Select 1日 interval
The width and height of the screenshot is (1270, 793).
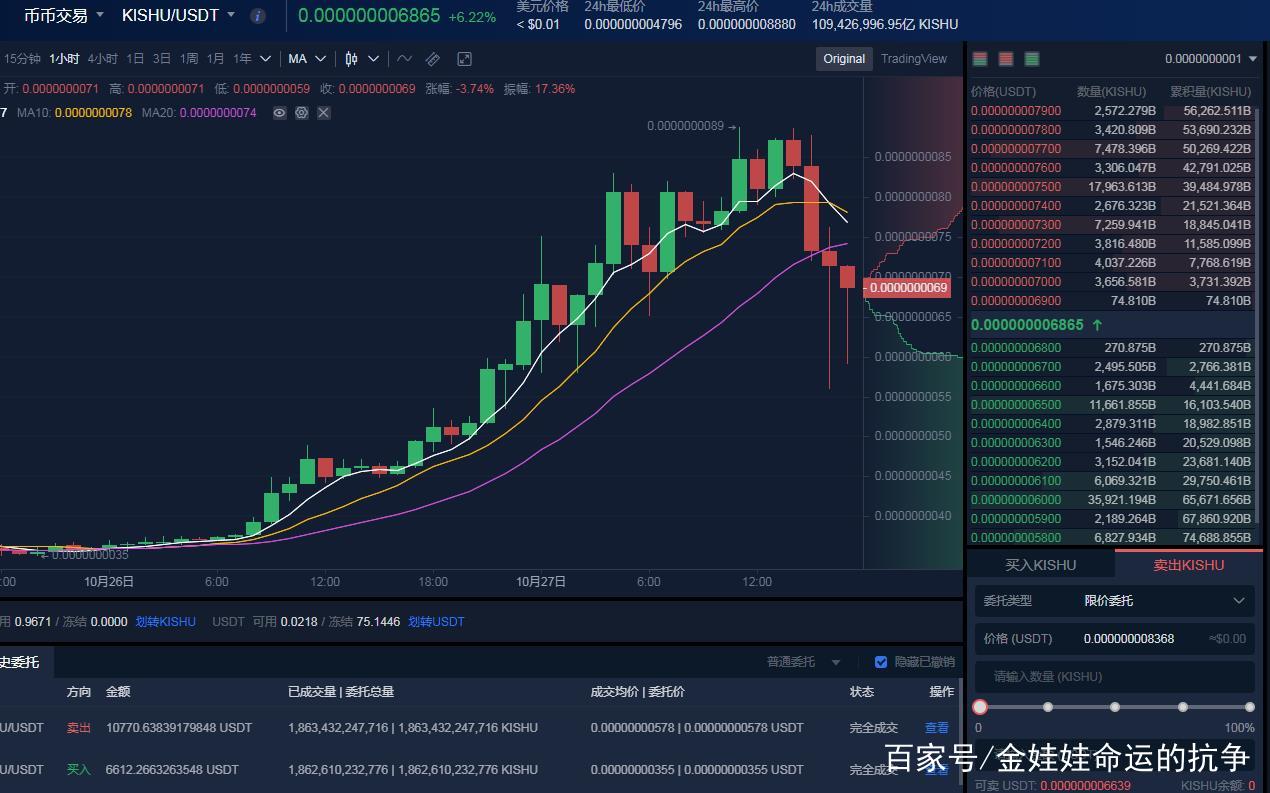135,59
